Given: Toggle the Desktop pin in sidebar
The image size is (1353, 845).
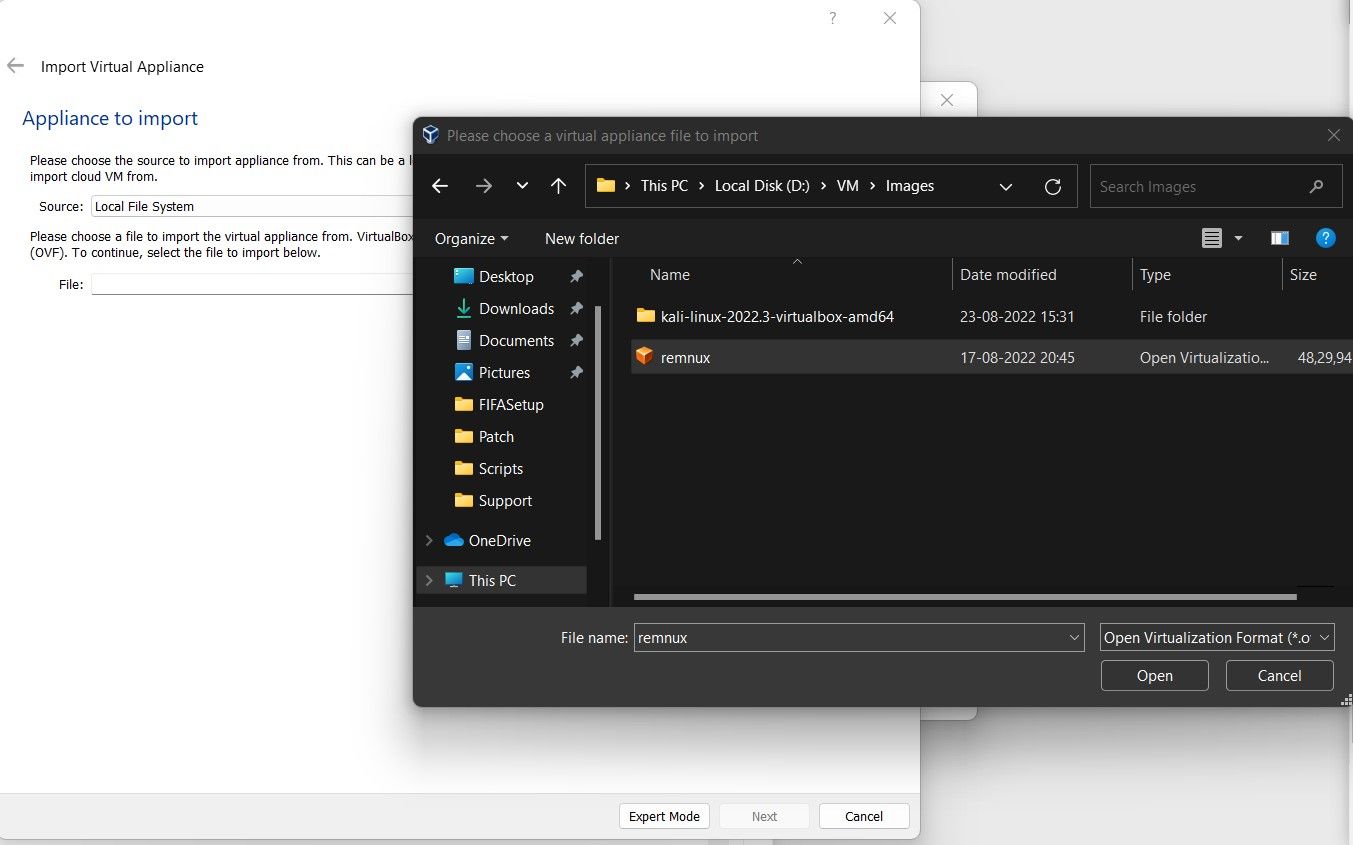Looking at the screenshot, I should (576, 276).
